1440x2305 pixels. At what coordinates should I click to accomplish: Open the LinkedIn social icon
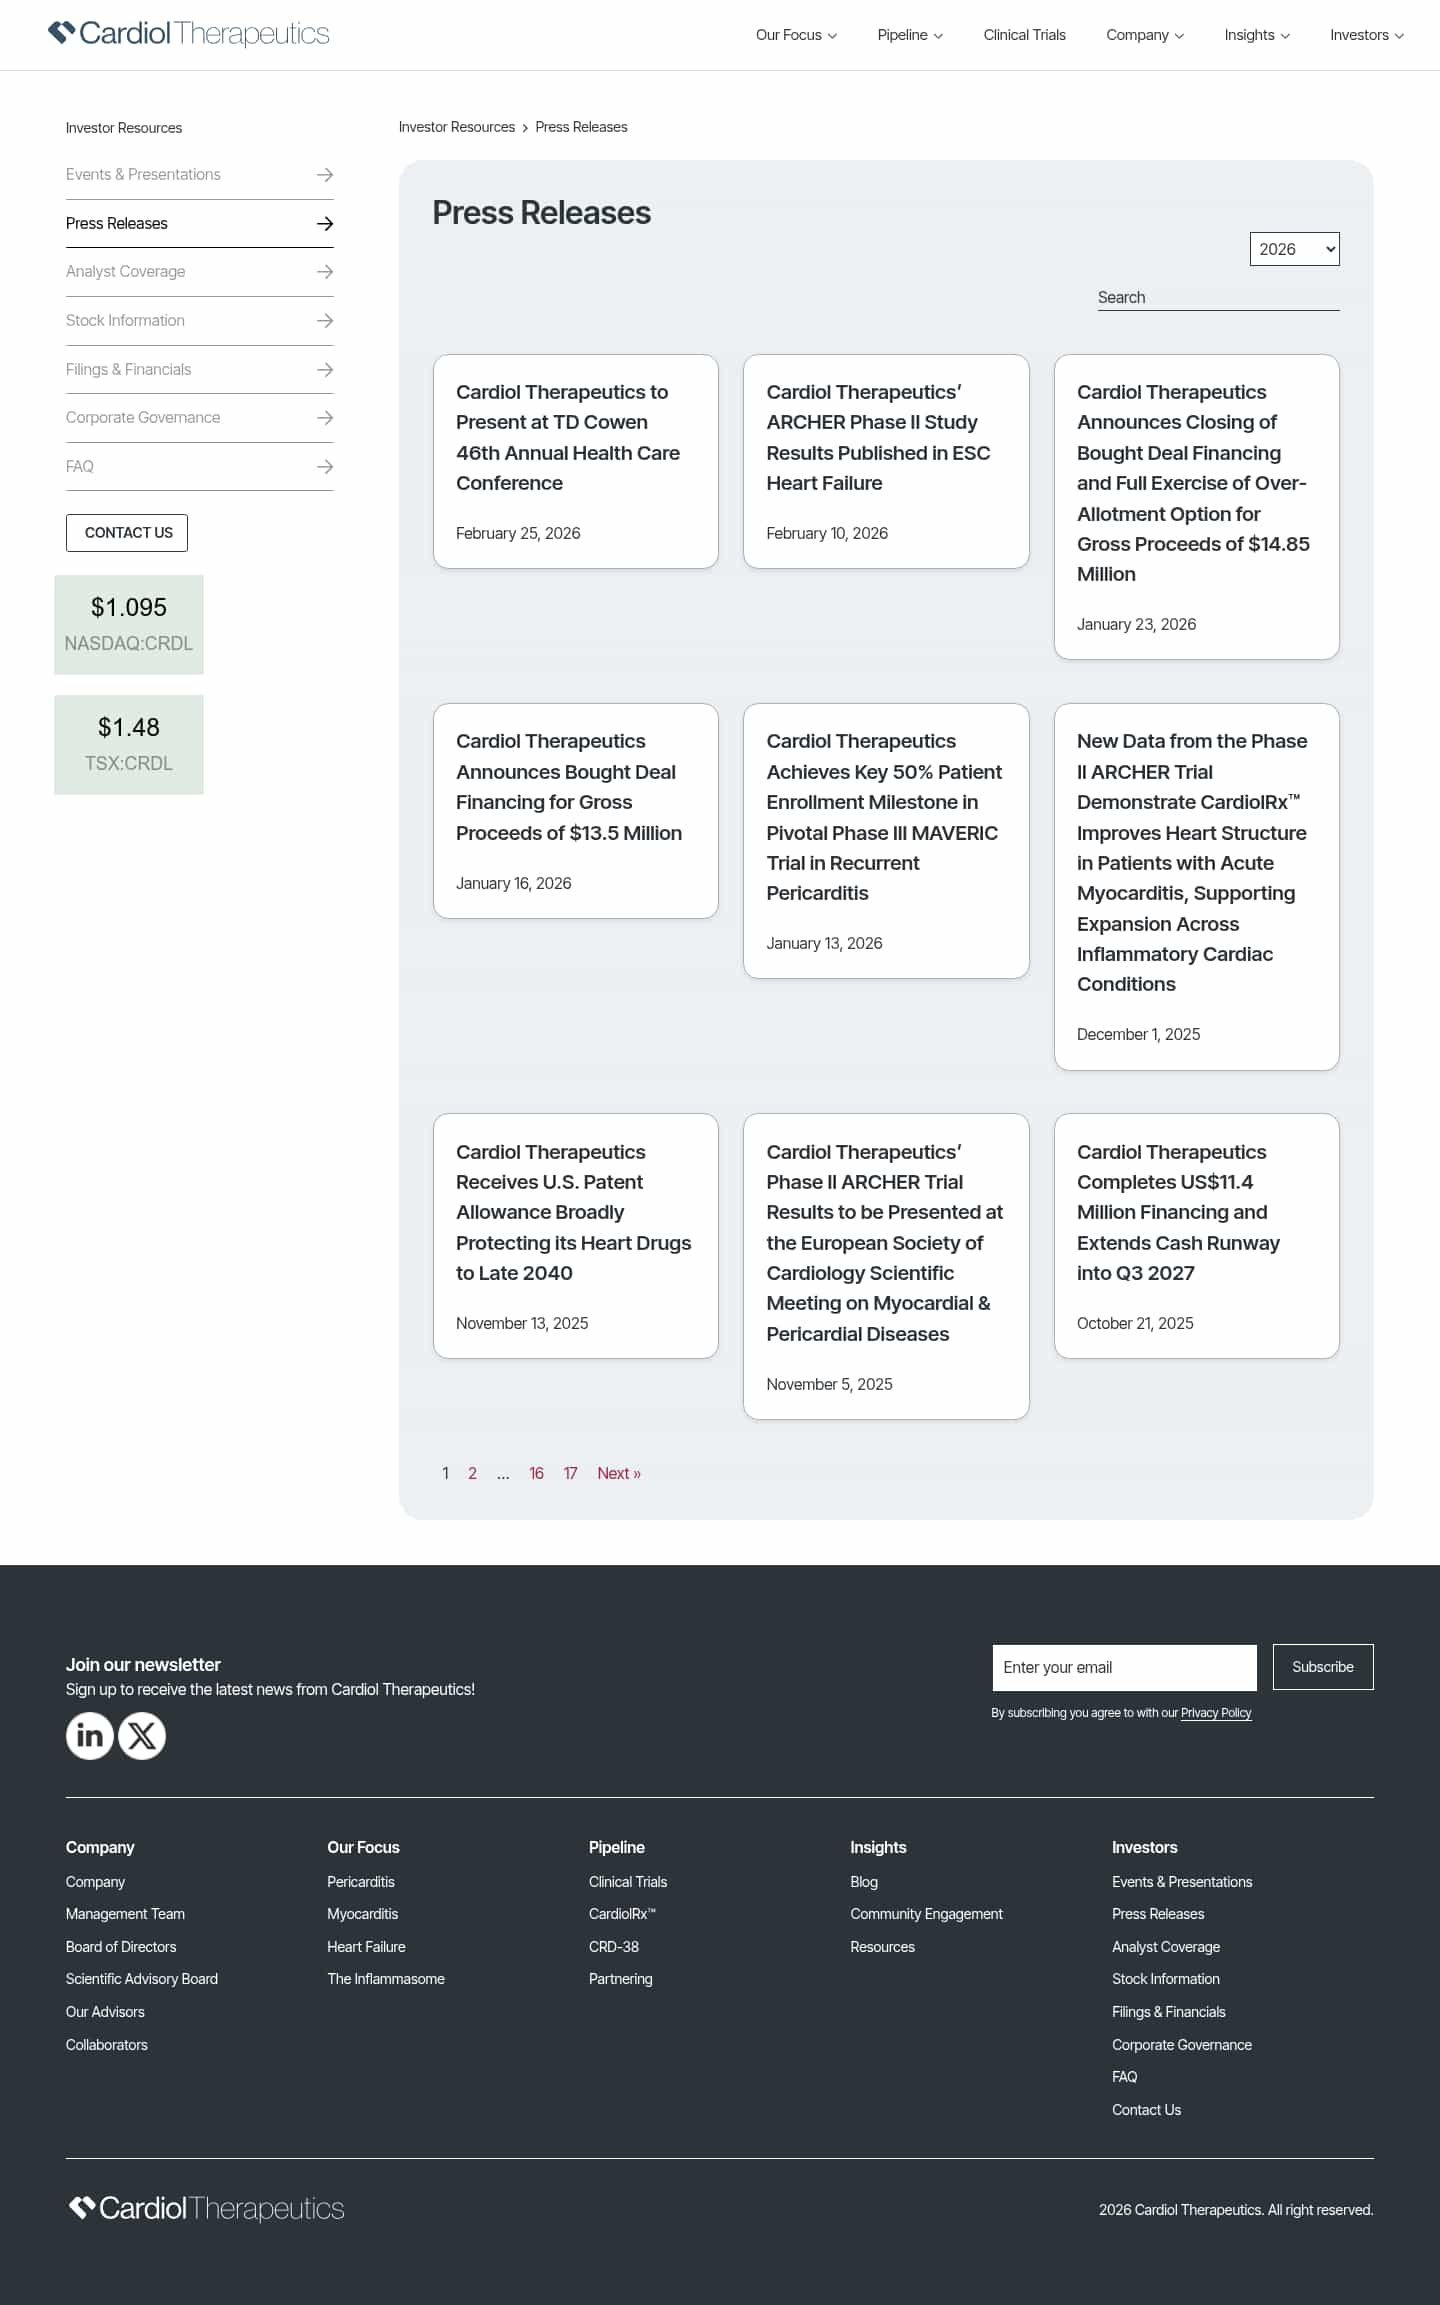pyautogui.click(x=90, y=1735)
